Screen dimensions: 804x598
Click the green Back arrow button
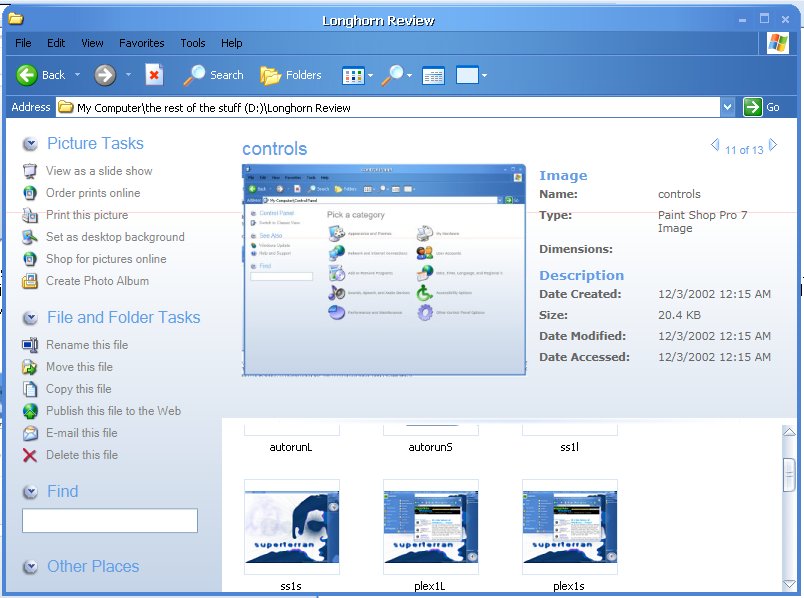[27, 75]
